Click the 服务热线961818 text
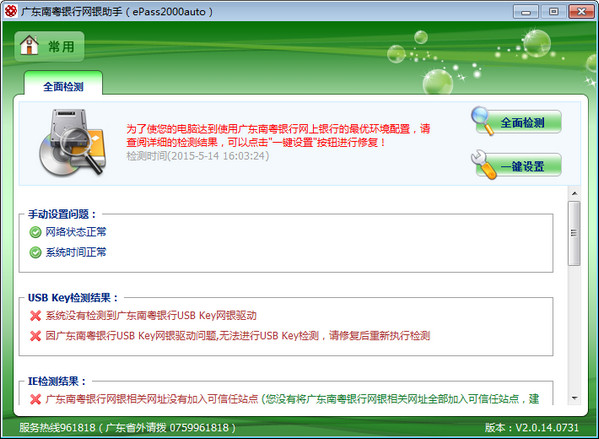Viewport: 599px width, 439px height. click(x=127, y=428)
